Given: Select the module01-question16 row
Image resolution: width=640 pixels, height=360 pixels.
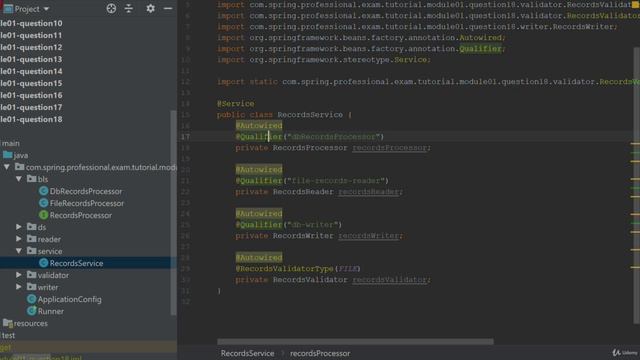Looking at the screenshot, I should point(31,95).
